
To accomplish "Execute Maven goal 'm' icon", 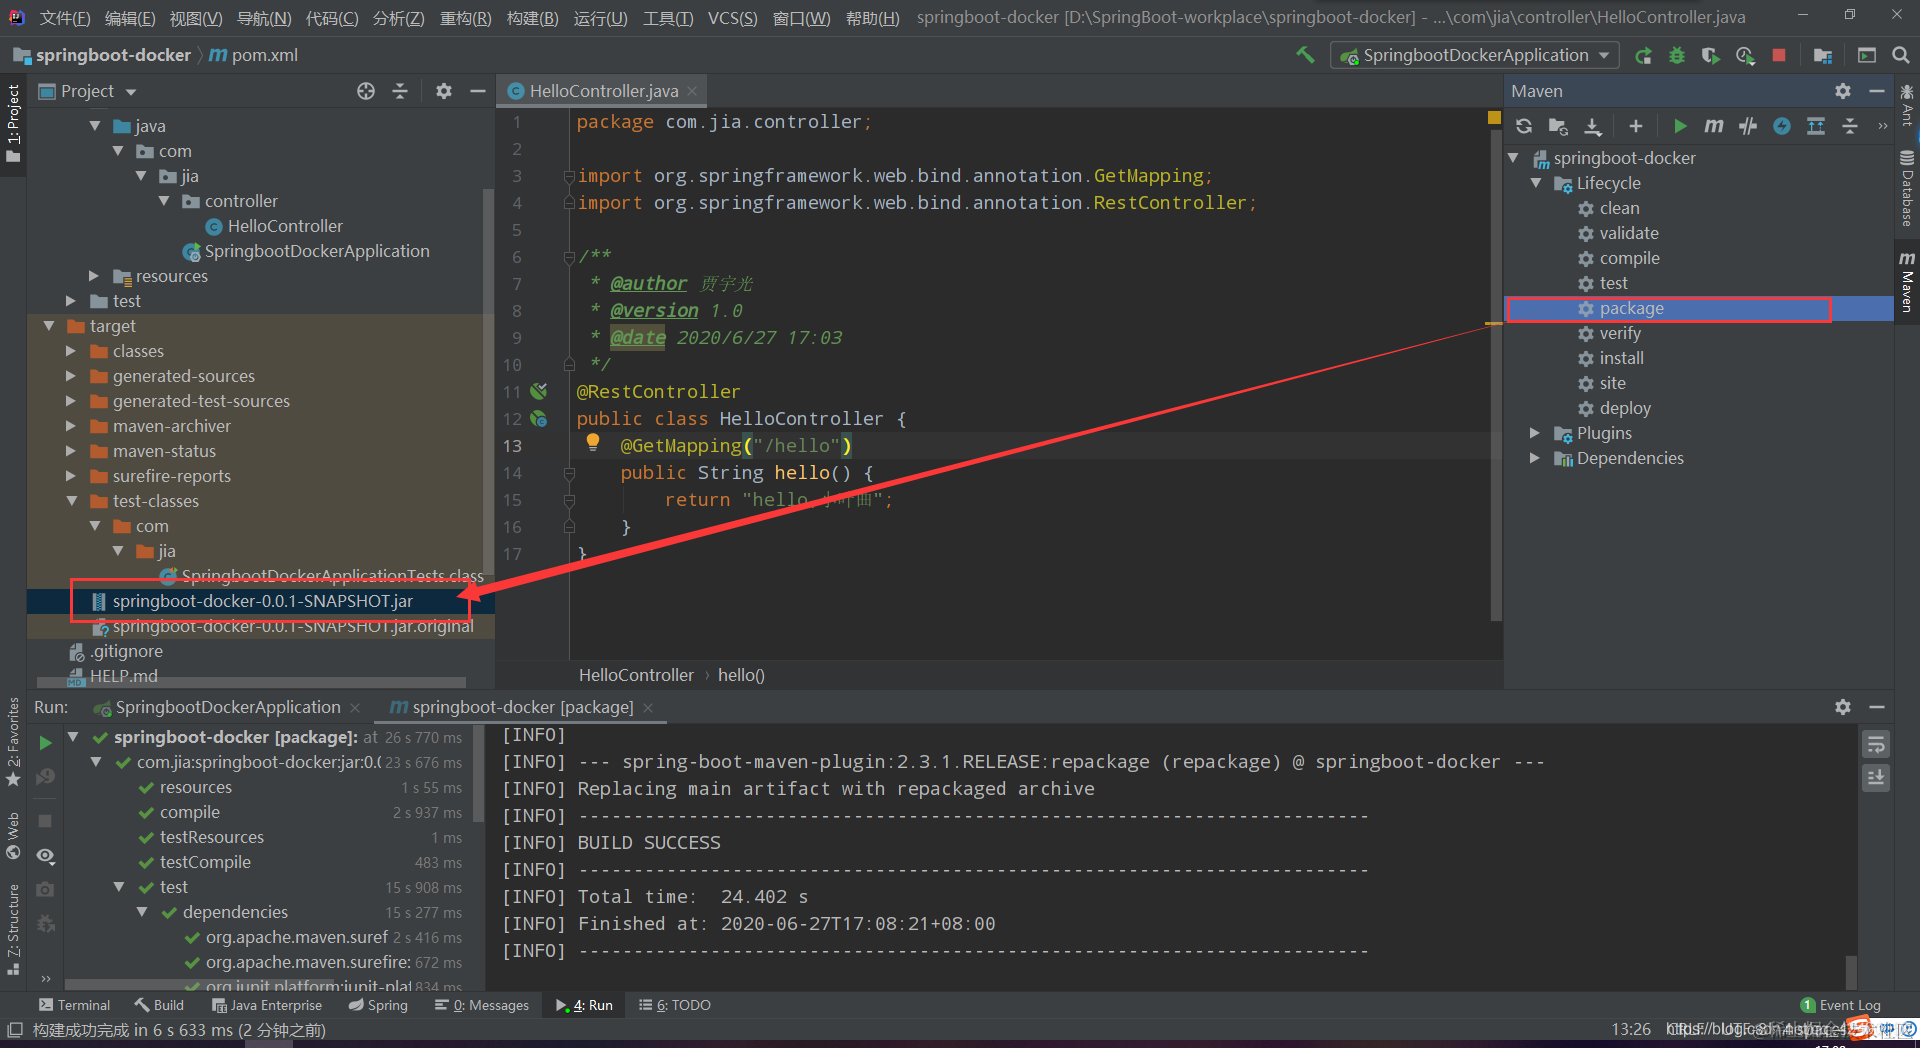I will point(1714,126).
